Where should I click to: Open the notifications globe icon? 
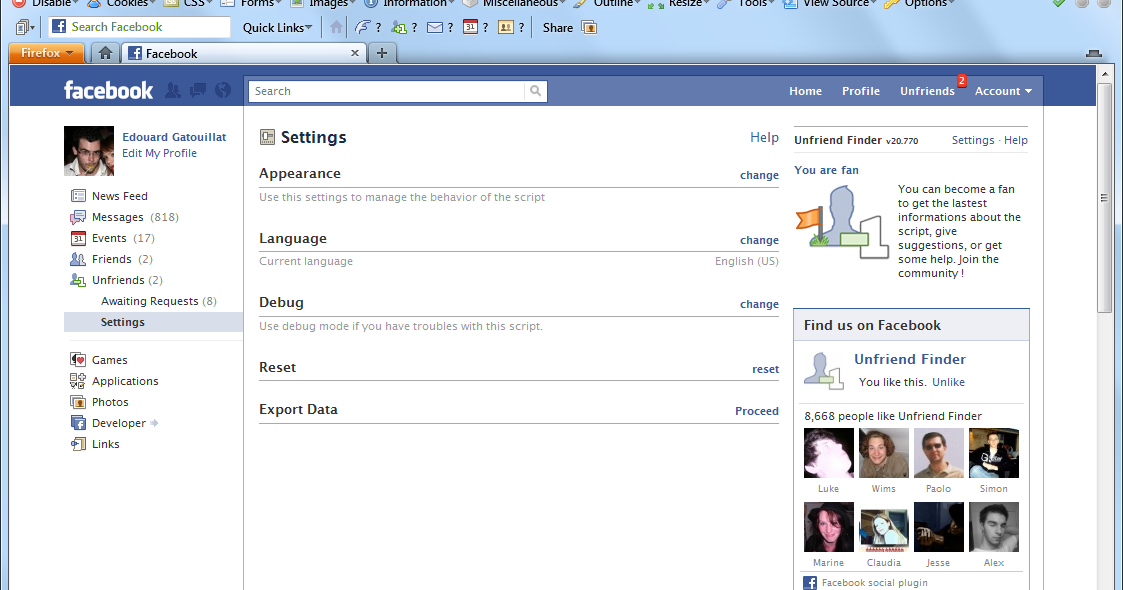pos(222,90)
